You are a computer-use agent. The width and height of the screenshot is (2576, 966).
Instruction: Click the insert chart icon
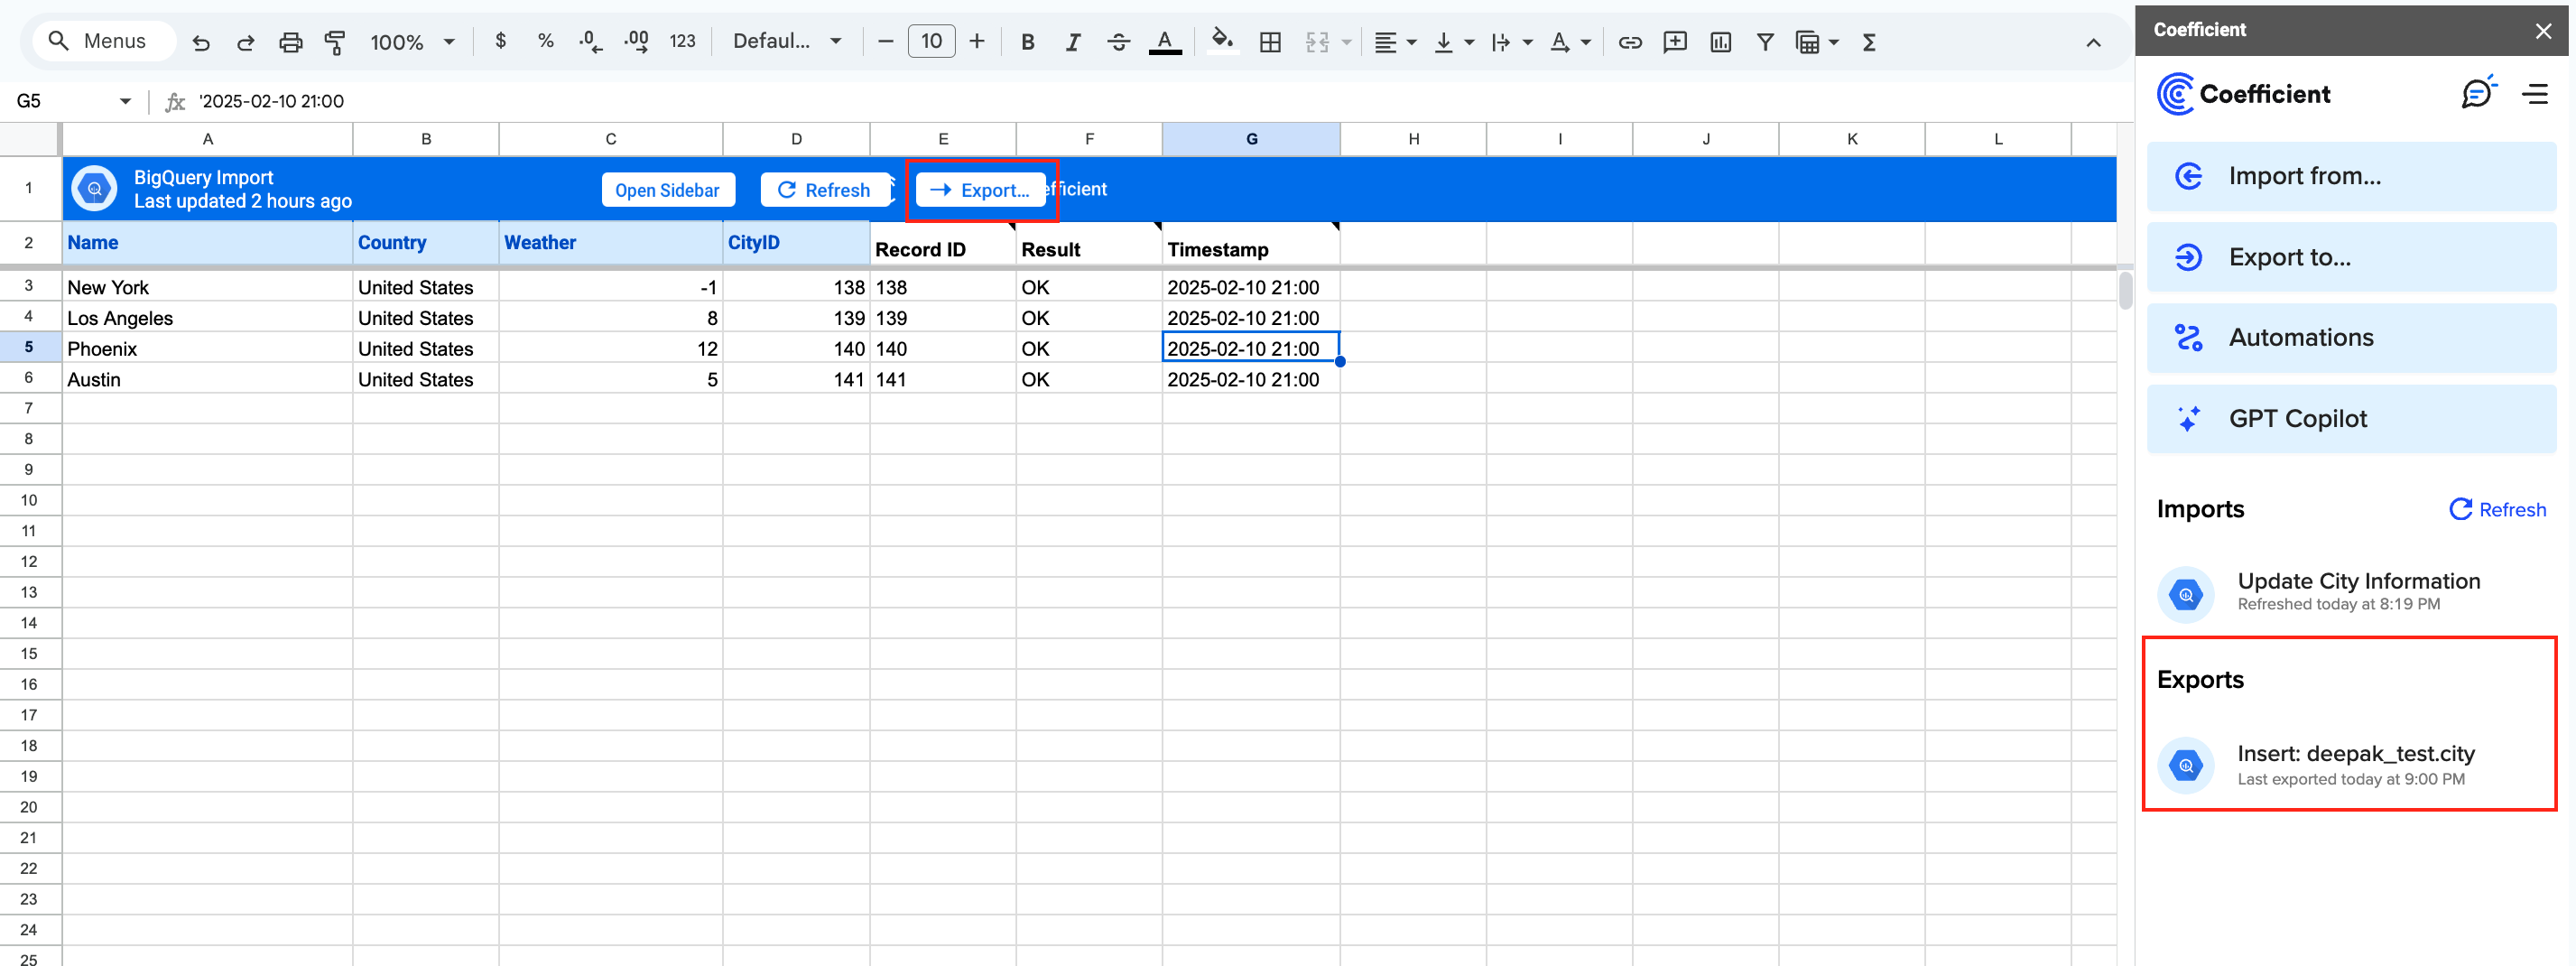pyautogui.click(x=1720, y=42)
